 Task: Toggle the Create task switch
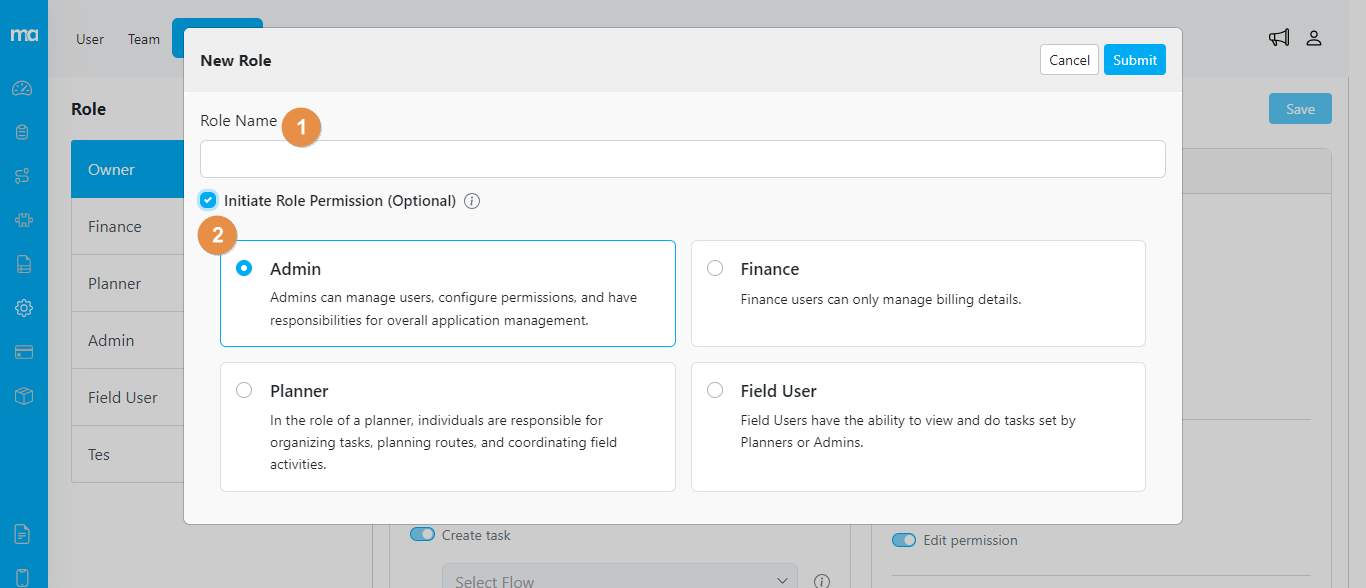(423, 535)
